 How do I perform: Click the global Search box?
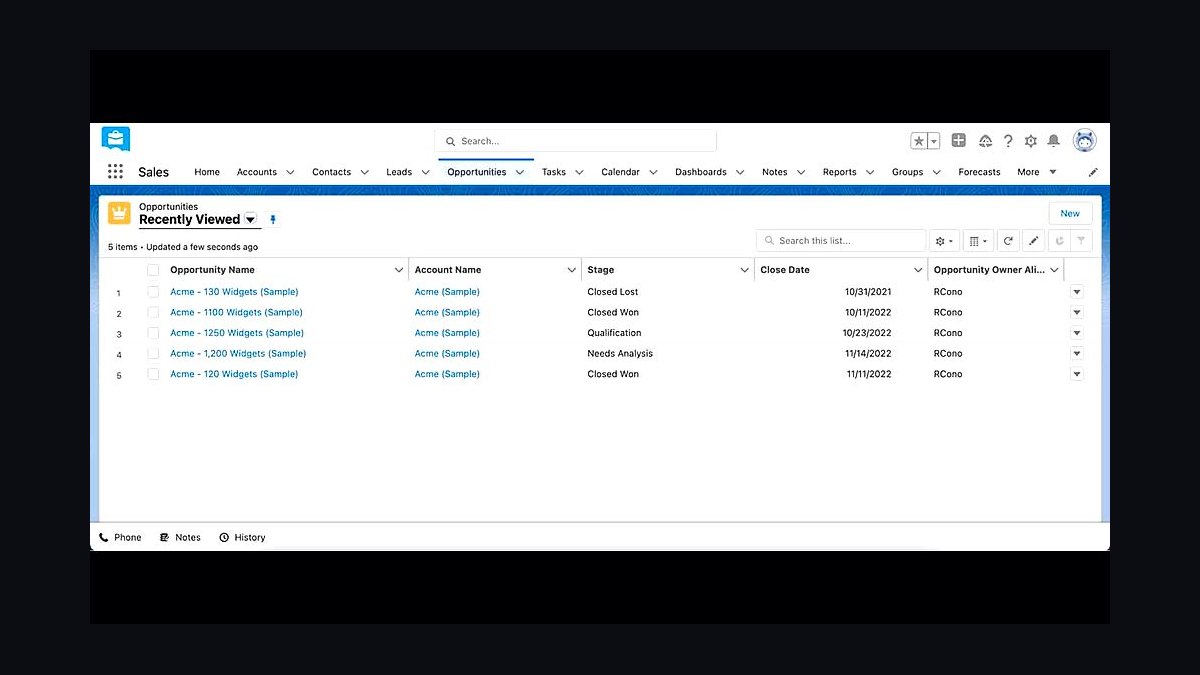point(575,141)
